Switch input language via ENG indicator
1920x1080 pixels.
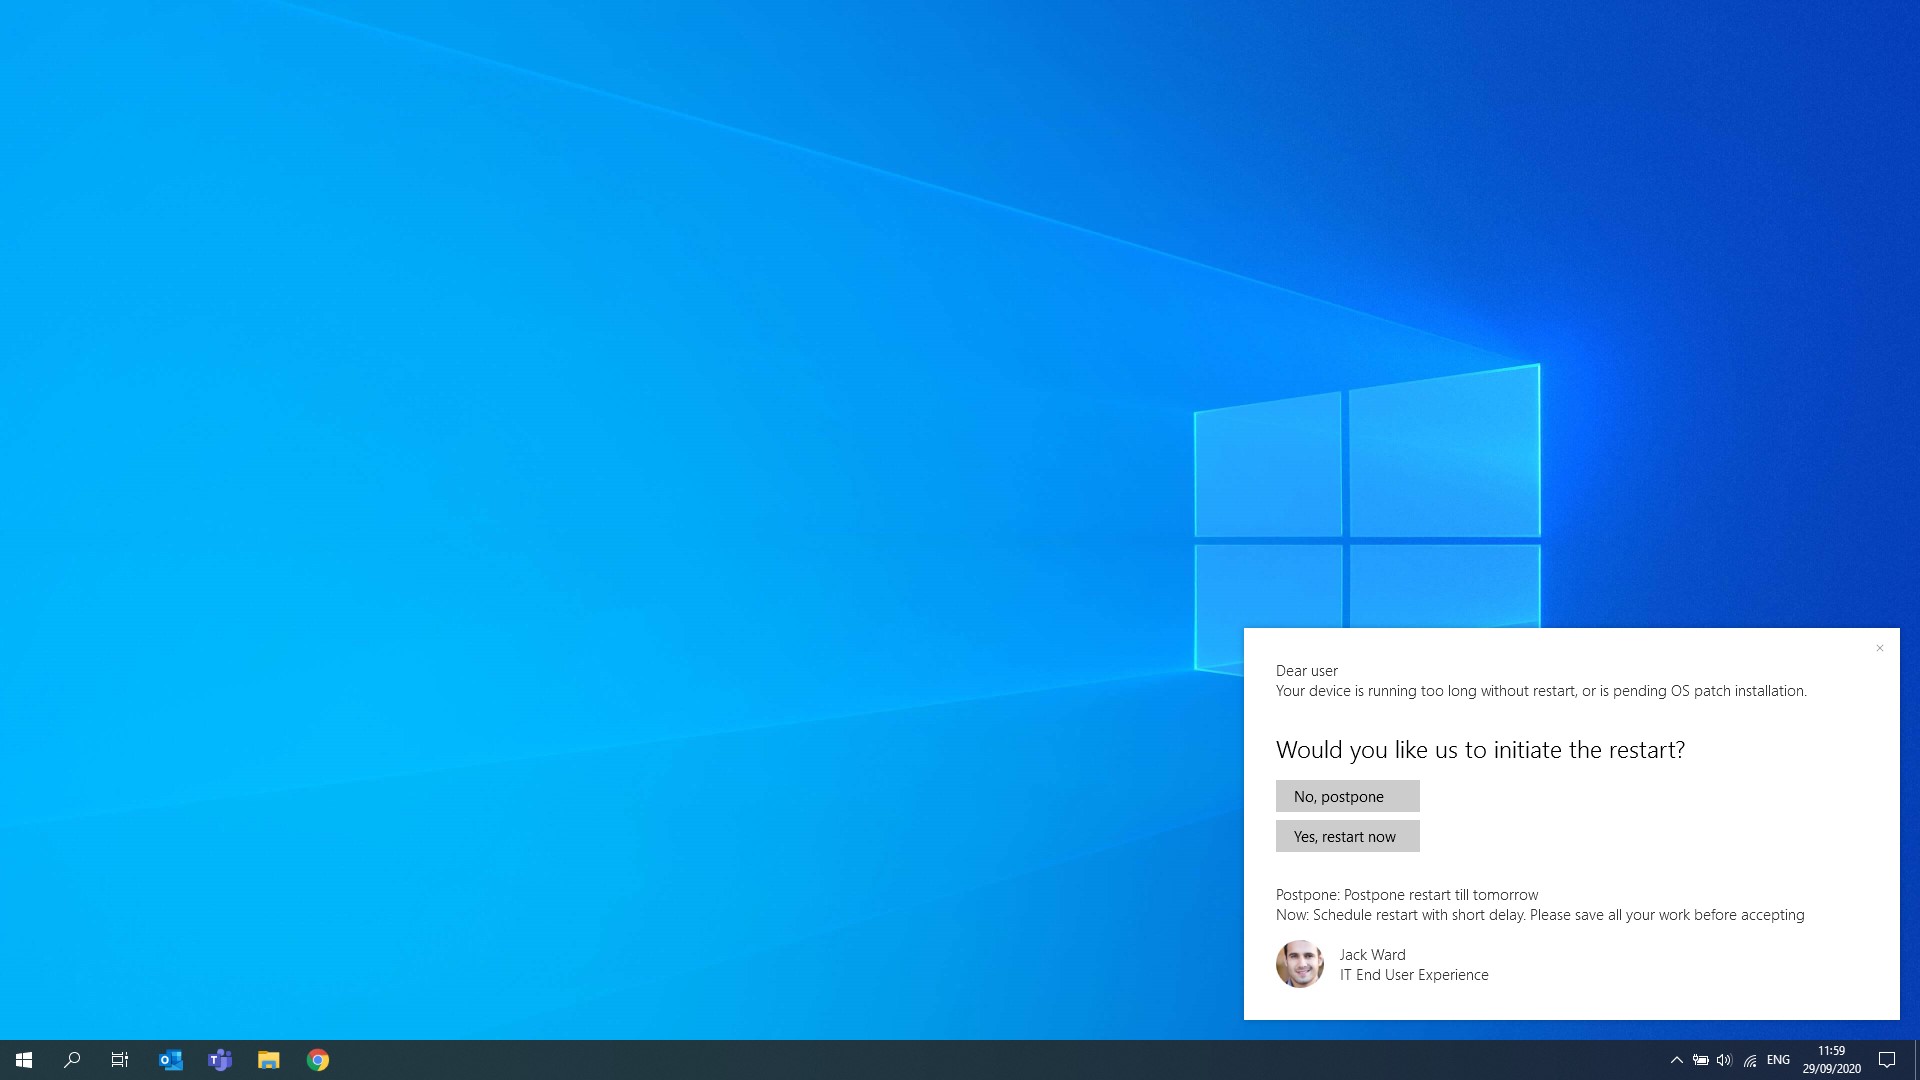[x=1778, y=1060]
